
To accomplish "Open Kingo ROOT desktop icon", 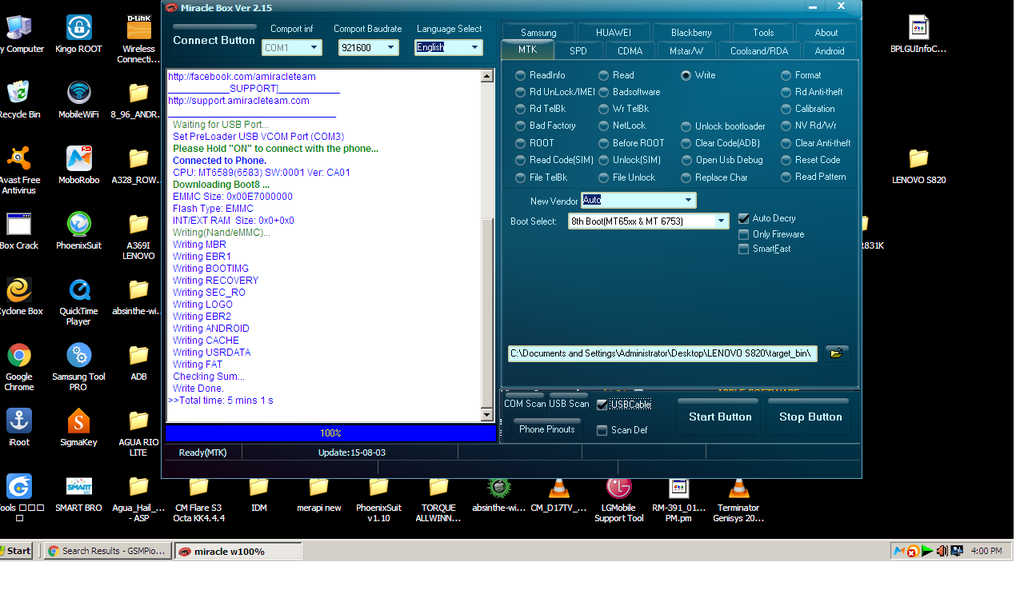I will click(x=78, y=28).
